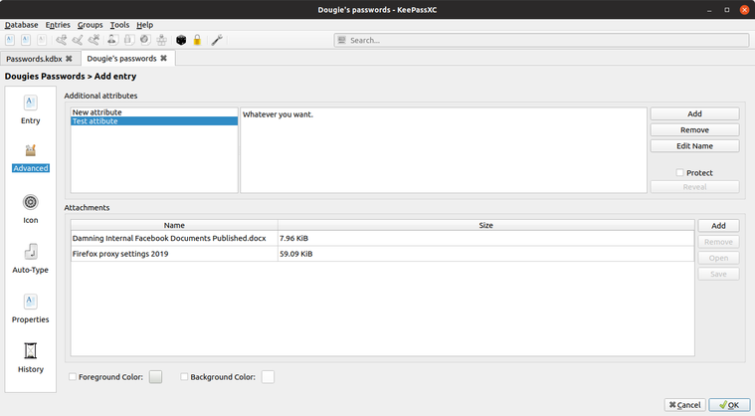Open the Entry section in sidebar

[30, 110]
